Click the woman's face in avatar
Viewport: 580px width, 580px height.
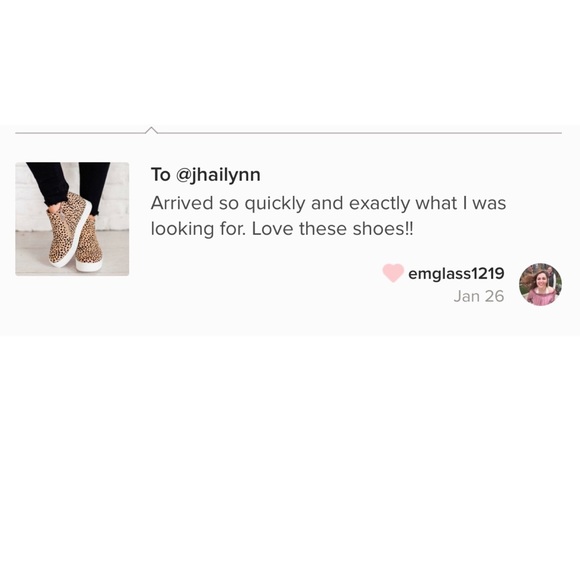tap(540, 281)
